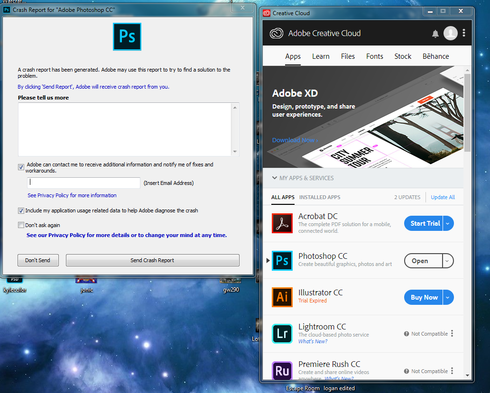490x393 pixels.
Task: Open the Buy Now dropdown arrow
Action: pyautogui.click(x=448, y=297)
